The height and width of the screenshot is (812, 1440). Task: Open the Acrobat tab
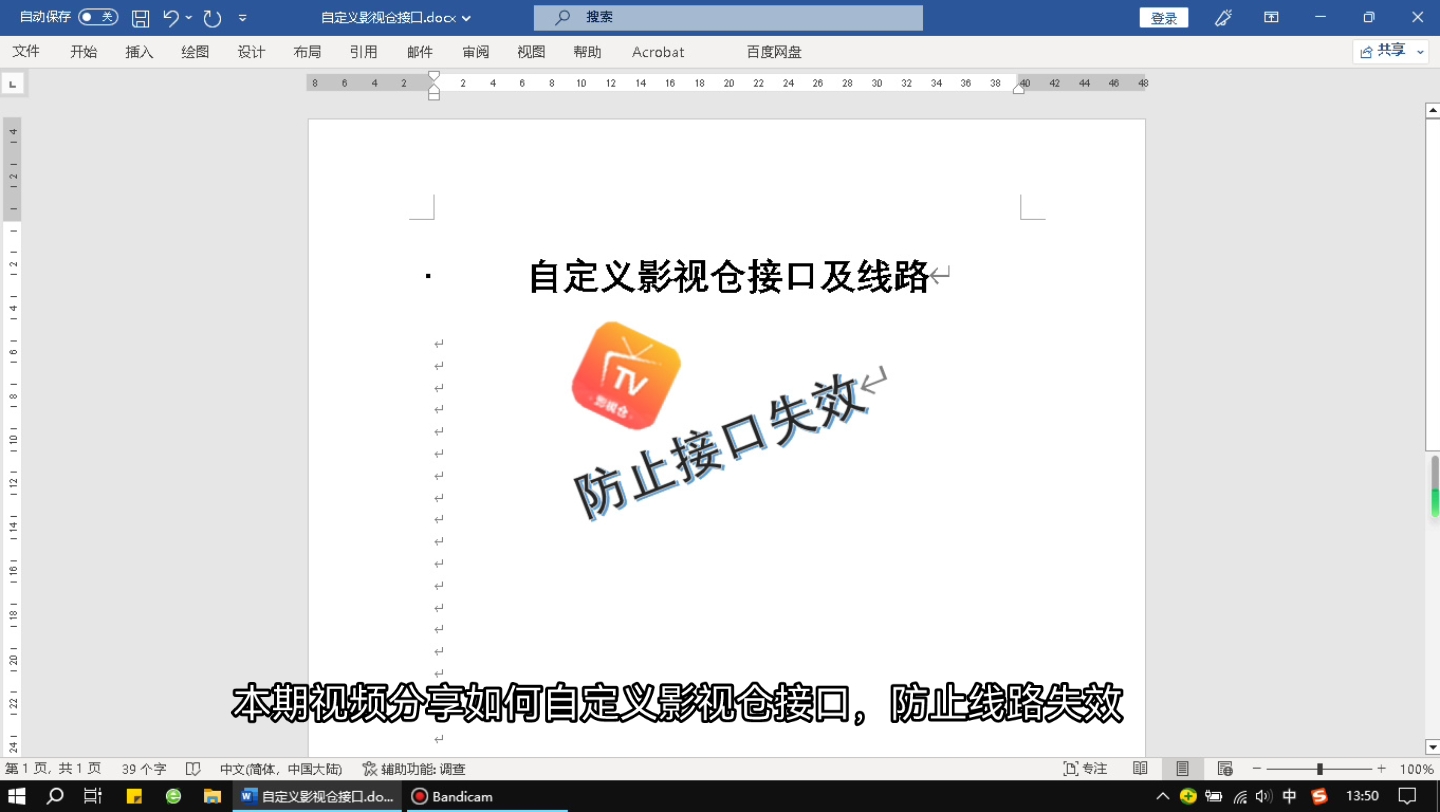658,52
